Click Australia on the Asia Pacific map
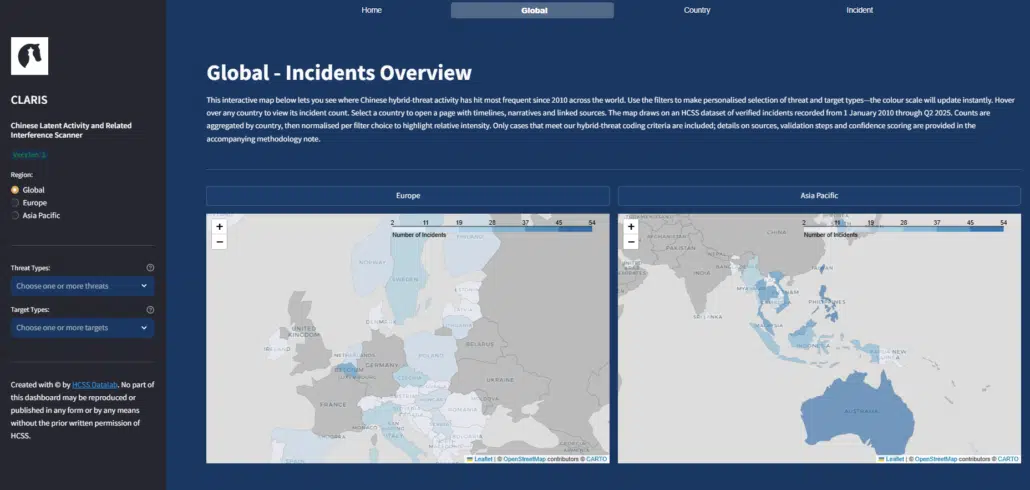The width and height of the screenshot is (1030, 490). click(860, 412)
